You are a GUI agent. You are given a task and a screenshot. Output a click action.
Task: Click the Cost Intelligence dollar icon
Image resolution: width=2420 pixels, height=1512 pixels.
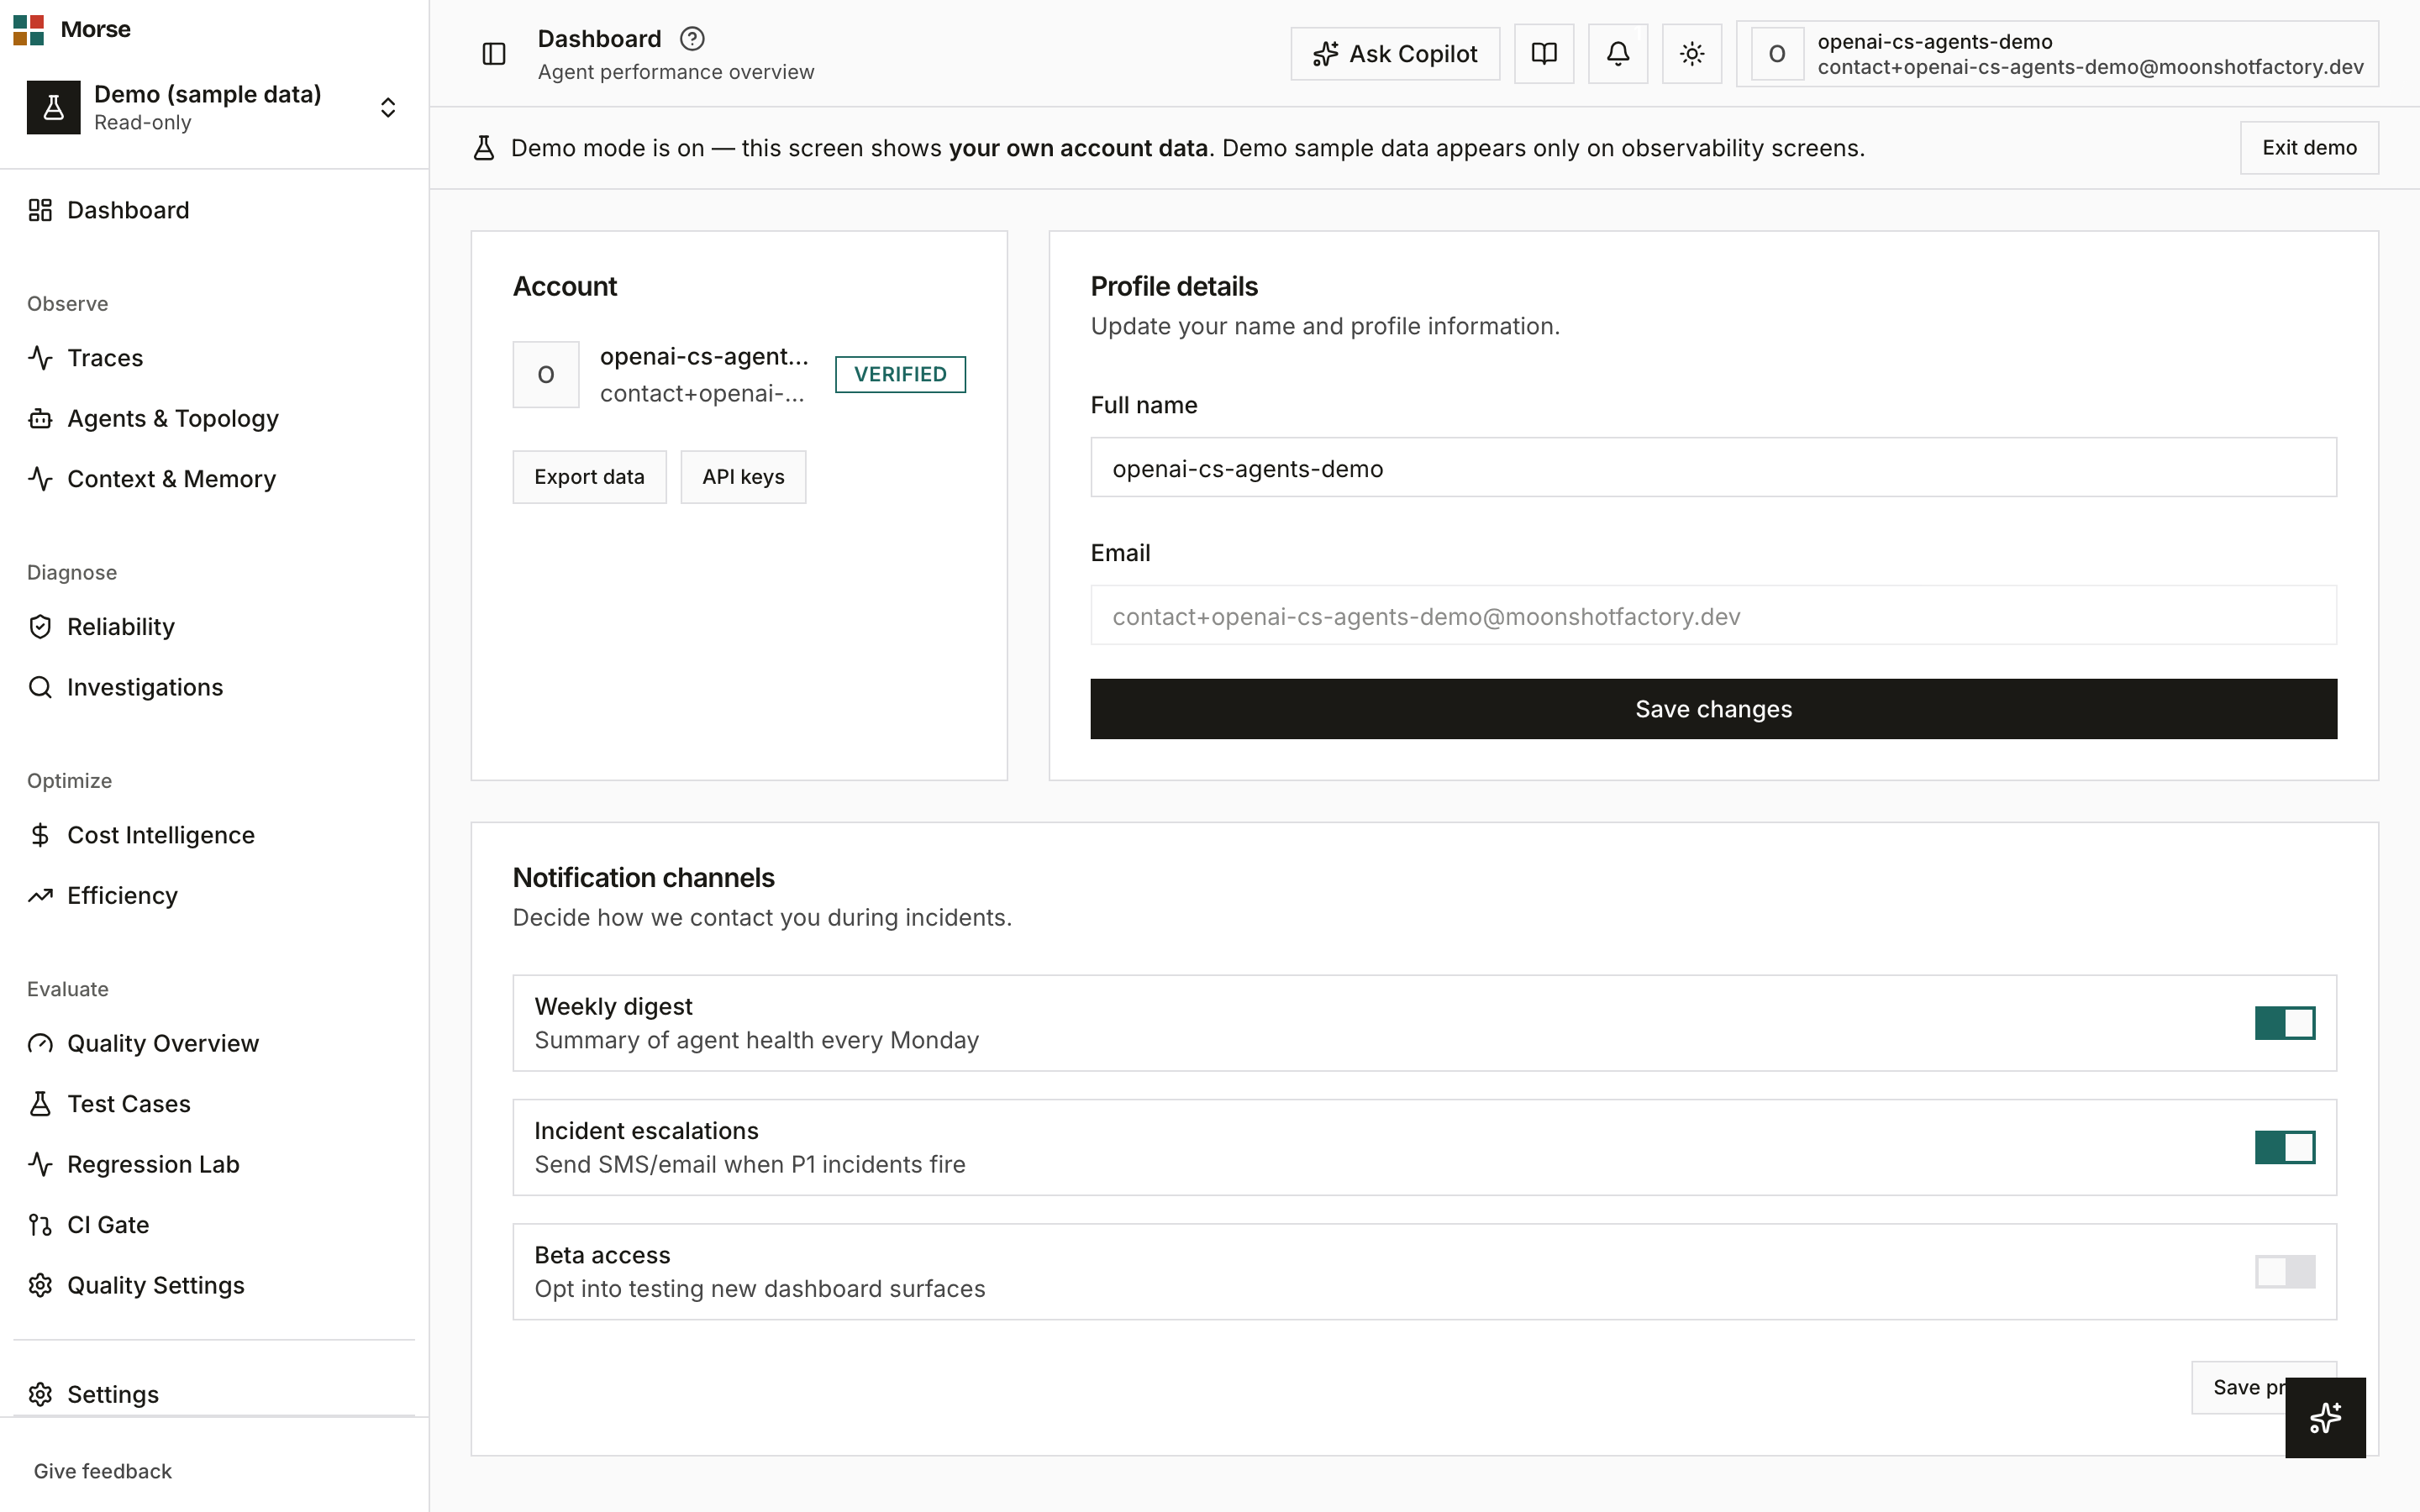click(40, 835)
